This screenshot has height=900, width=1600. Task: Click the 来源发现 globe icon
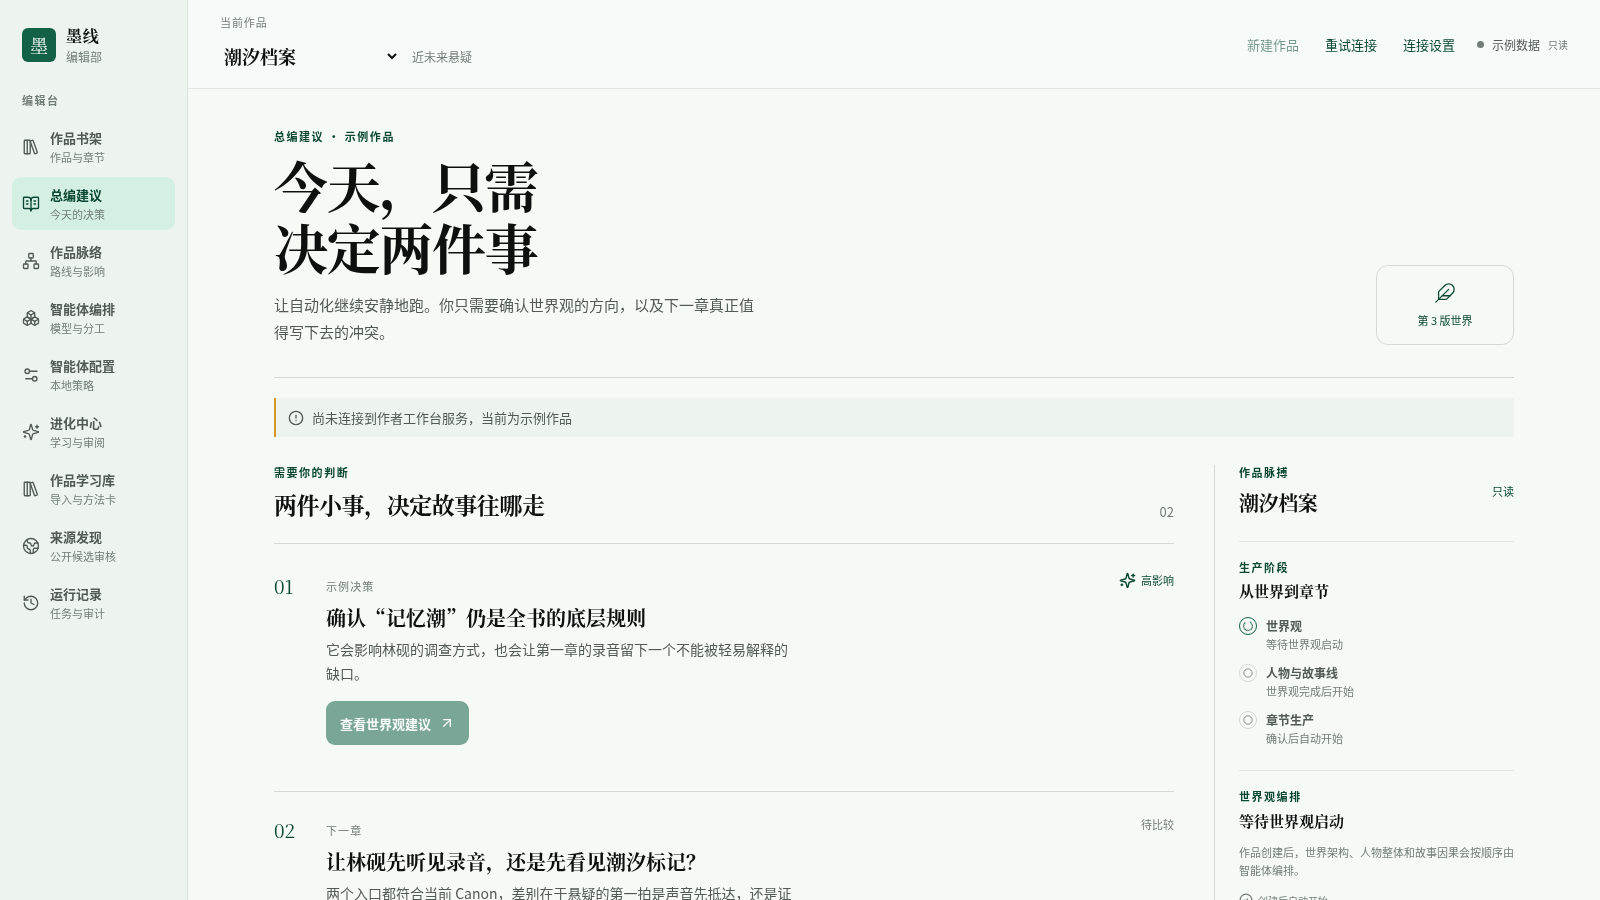pyautogui.click(x=31, y=546)
